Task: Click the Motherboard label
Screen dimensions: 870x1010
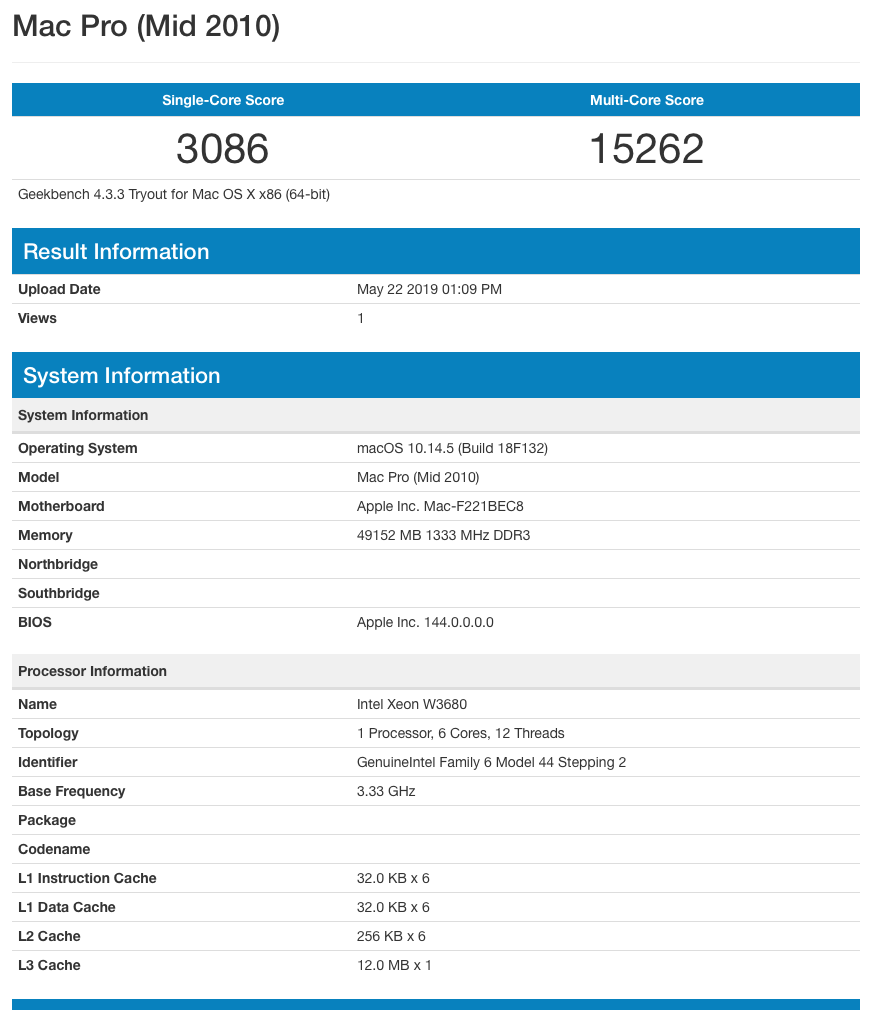Action: pyautogui.click(x=61, y=506)
